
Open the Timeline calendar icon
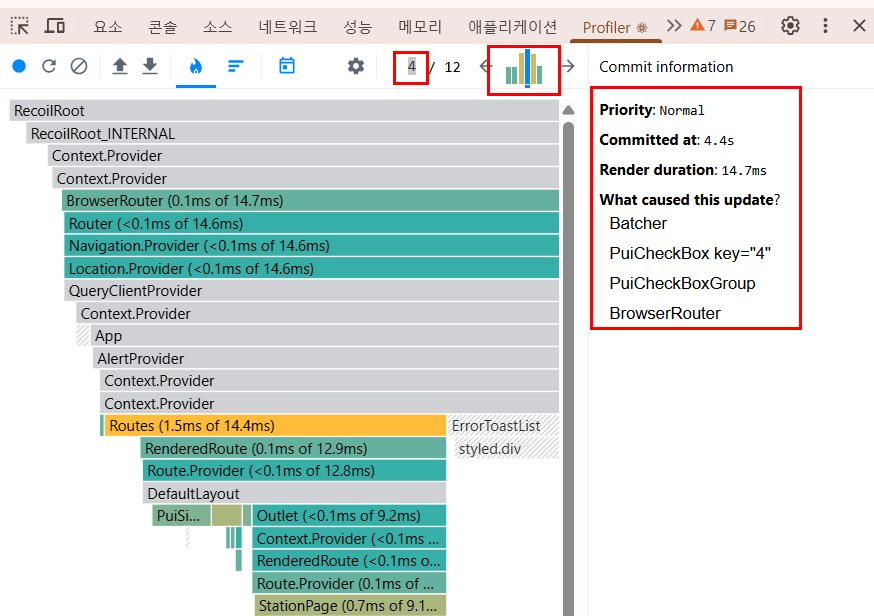coord(287,66)
